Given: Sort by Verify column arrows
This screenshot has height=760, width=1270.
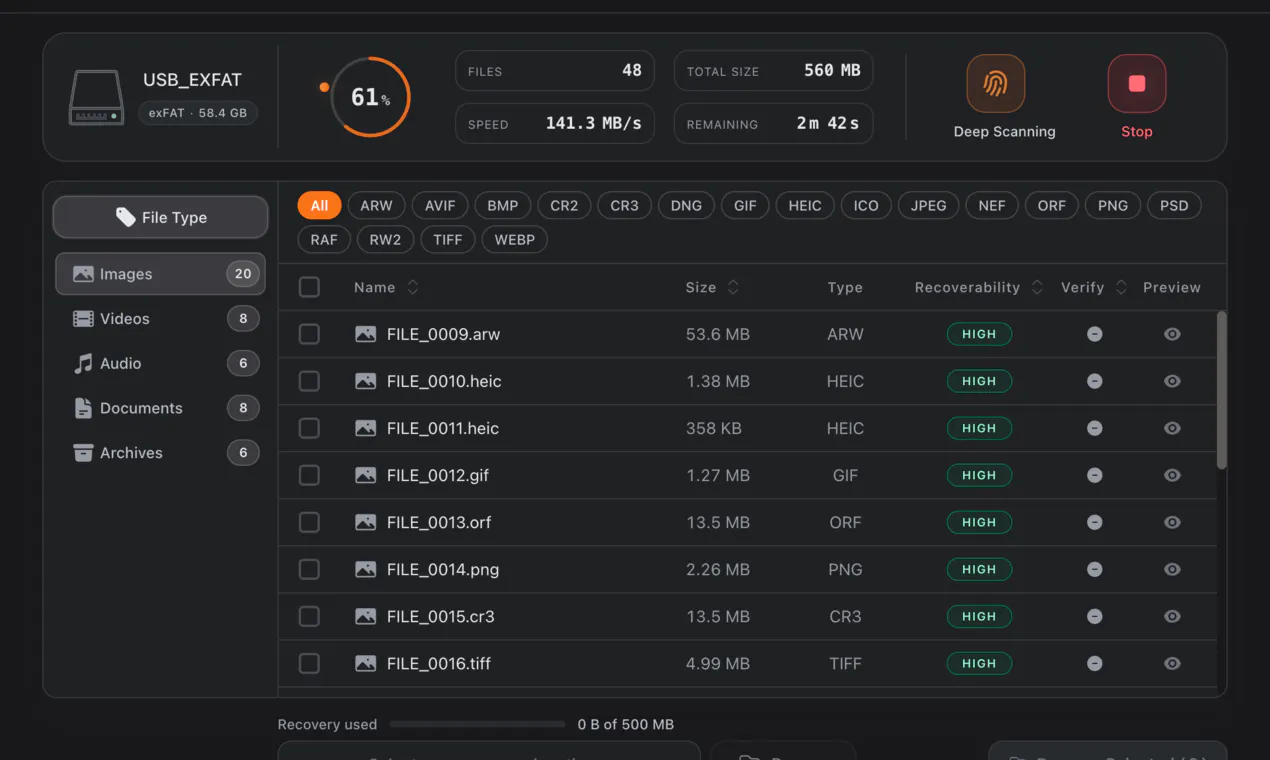Looking at the screenshot, I should tap(1121, 287).
